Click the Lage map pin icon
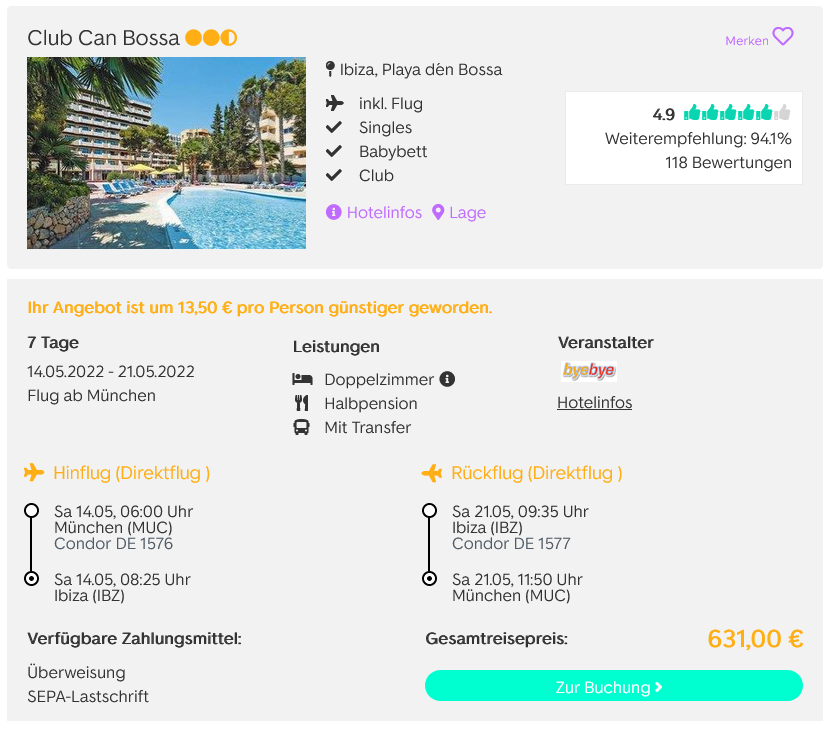Viewport: 833px width, 731px height. point(438,212)
